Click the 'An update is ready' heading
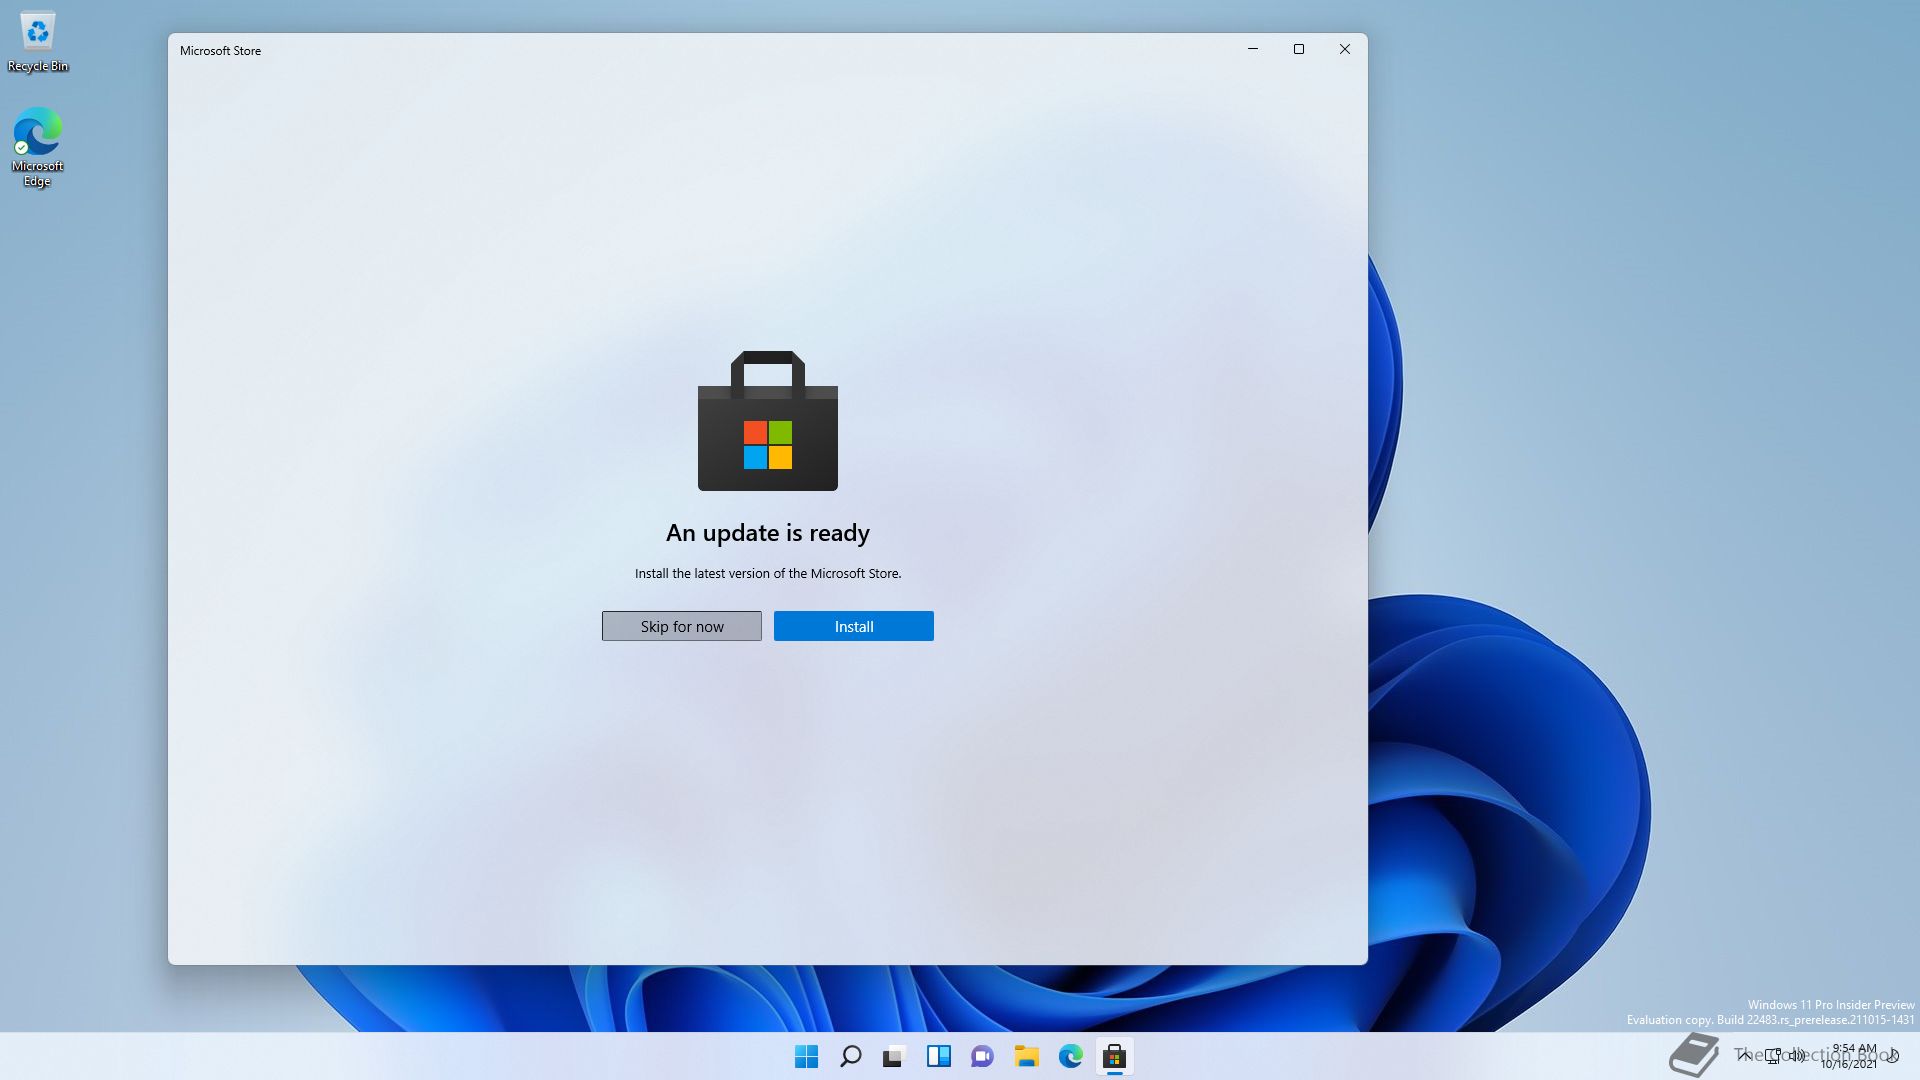 (767, 533)
